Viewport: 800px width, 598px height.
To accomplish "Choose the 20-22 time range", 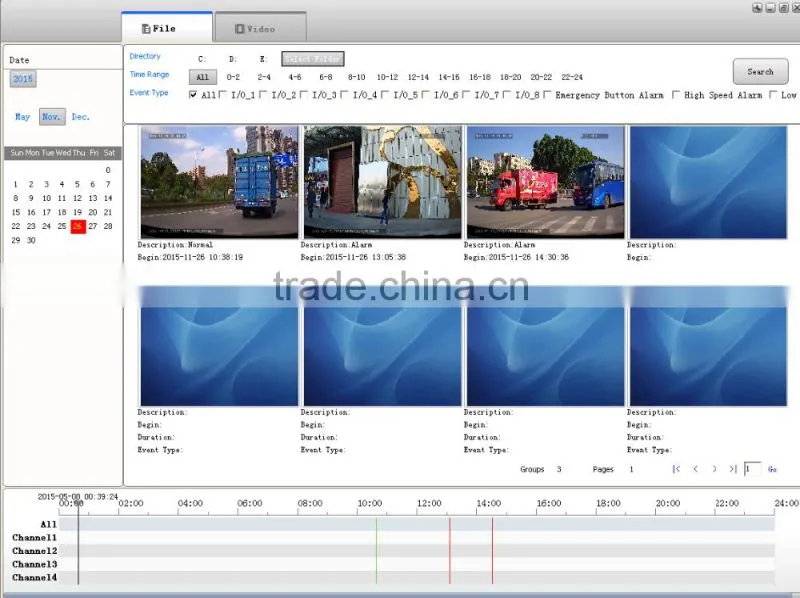I will (x=541, y=77).
